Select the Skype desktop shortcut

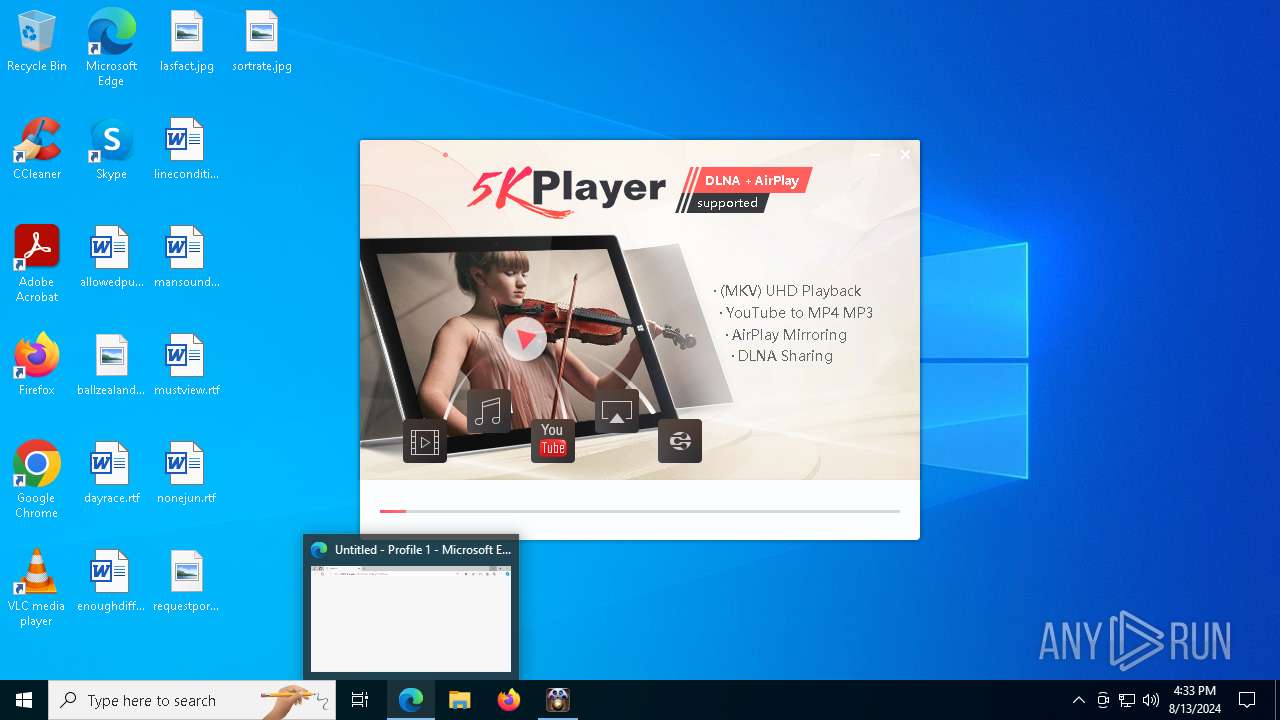(111, 150)
